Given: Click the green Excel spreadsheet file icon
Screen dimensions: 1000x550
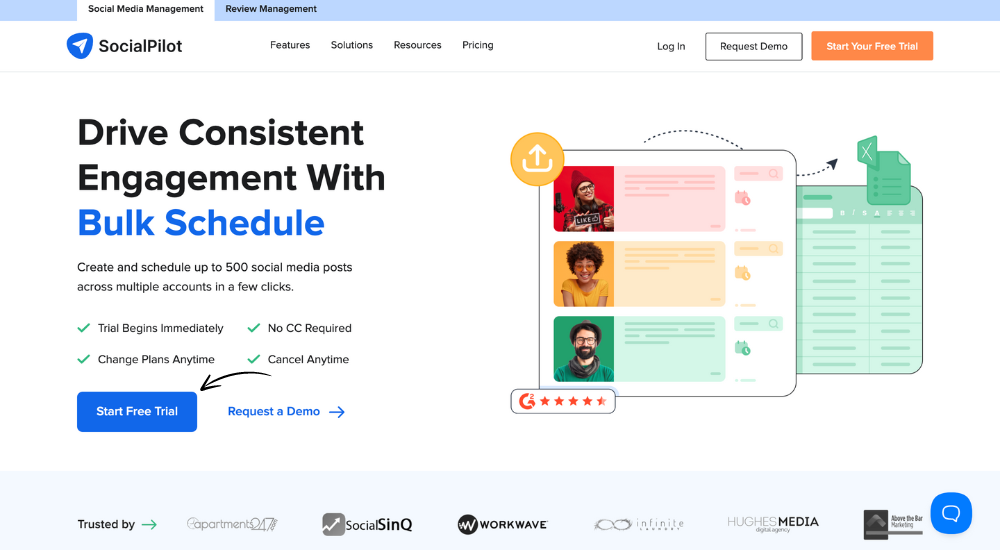Looking at the screenshot, I should coord(883,170).
